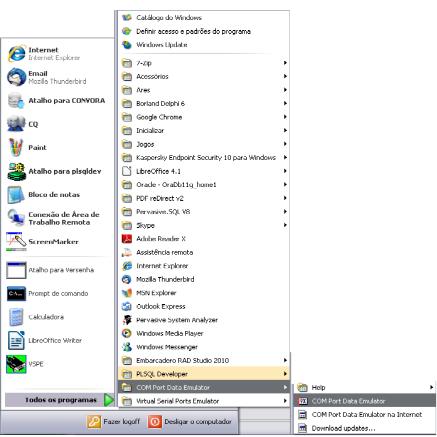Open Embarcadero RAD Studio 2010 entry
Screen dimensions: 437x437
tap(204, 360)
